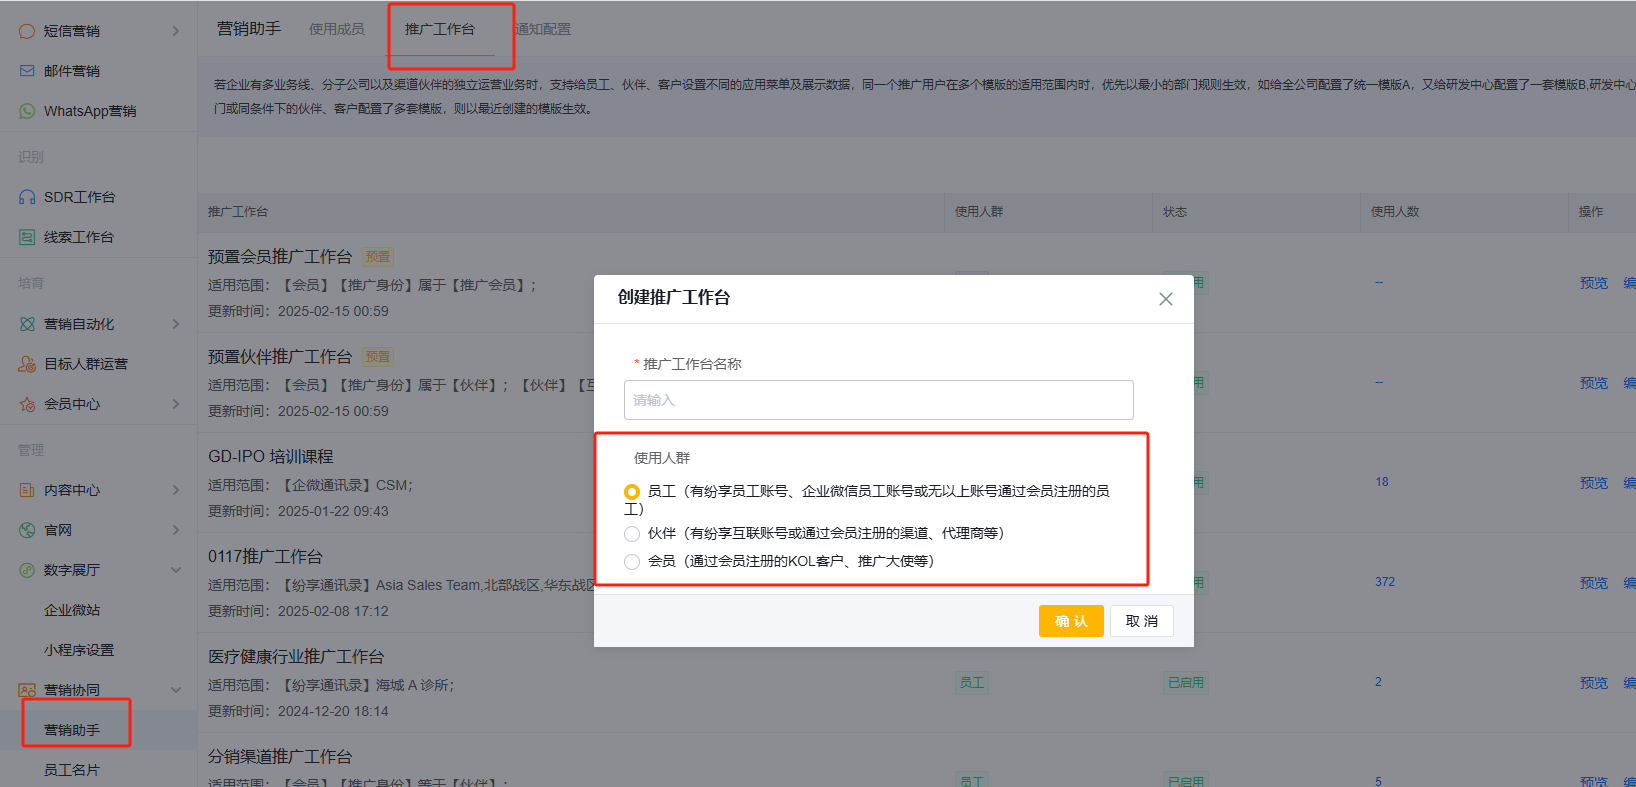This screenshot has width=1636, height=787.
Task: Switch to the 通知配置 tab
Action: coord(543,29)
